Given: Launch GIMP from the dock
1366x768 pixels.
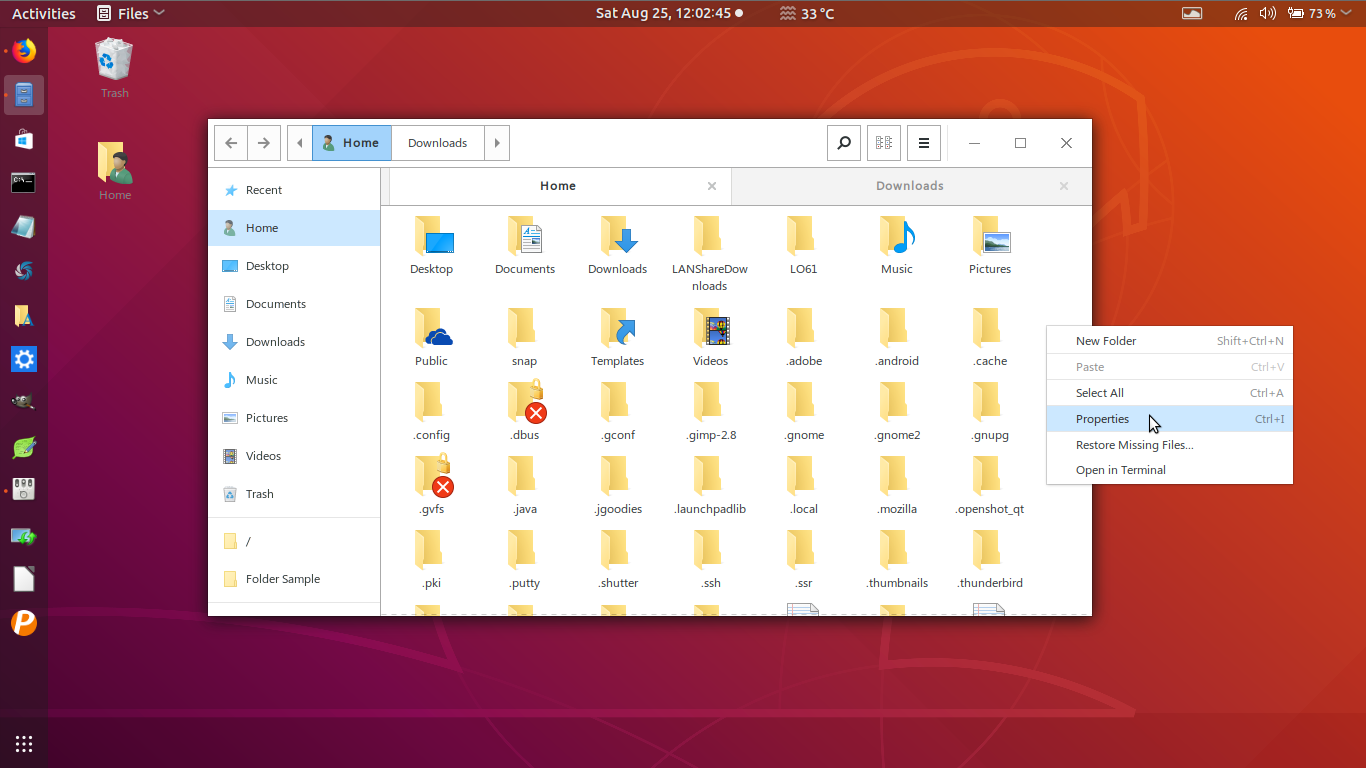Looking at the screenshot, I should pos(24,402).
